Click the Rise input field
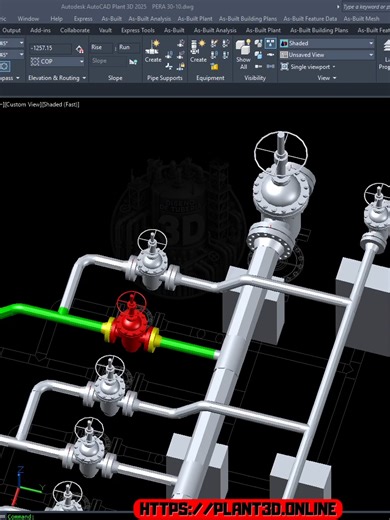This screenshot has width=390, height=520. 102,47
